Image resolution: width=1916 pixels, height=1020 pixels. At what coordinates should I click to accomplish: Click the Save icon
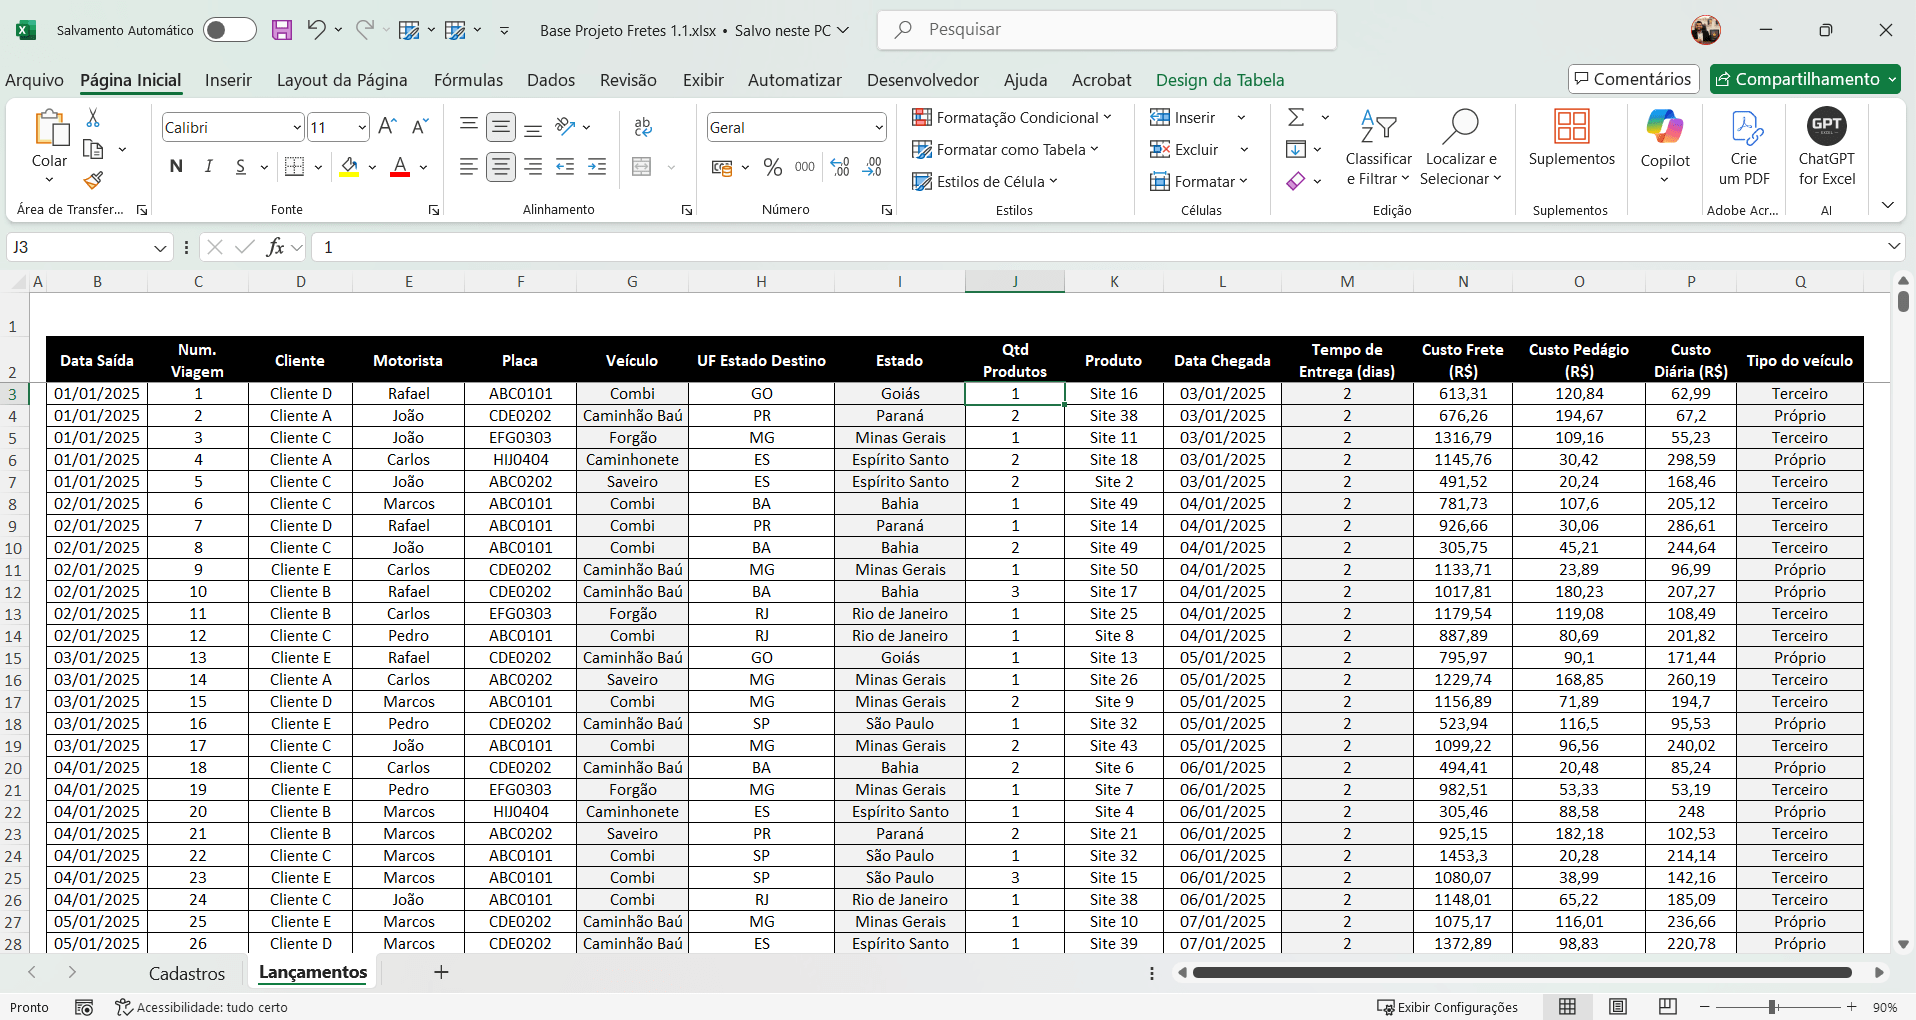(282, 30)
